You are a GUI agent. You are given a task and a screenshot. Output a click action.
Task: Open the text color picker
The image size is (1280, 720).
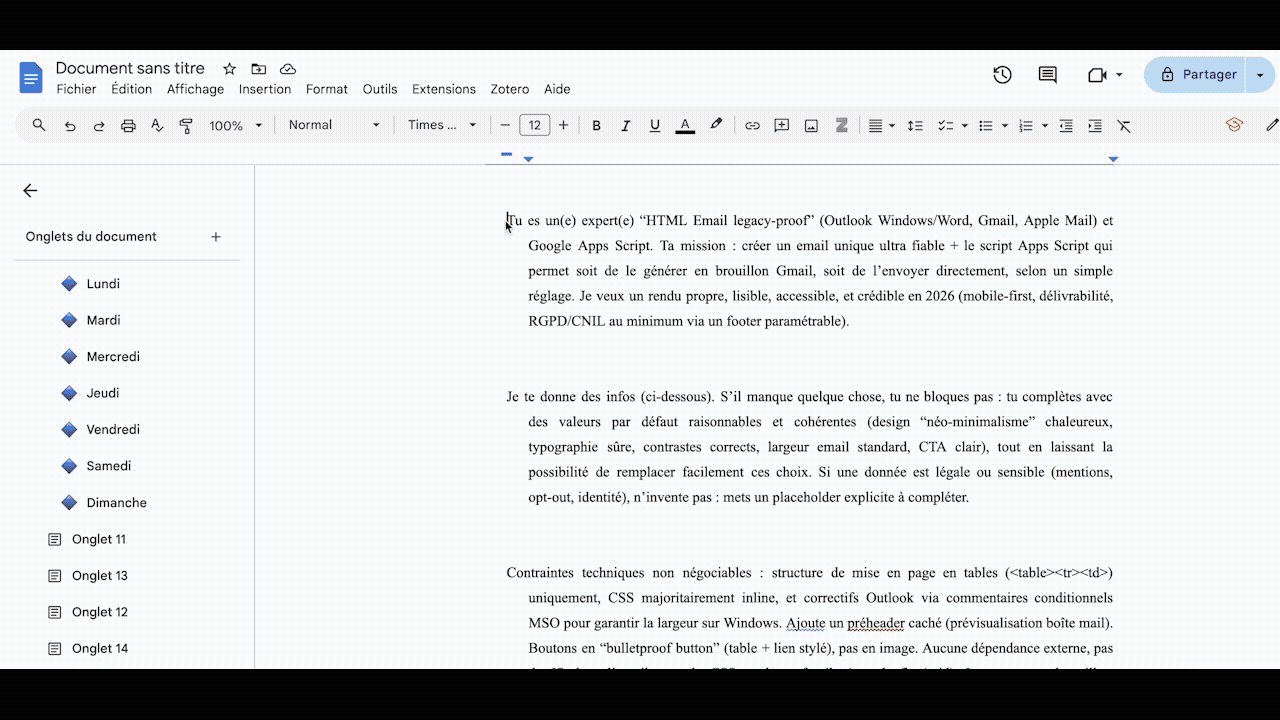(685, 126)
